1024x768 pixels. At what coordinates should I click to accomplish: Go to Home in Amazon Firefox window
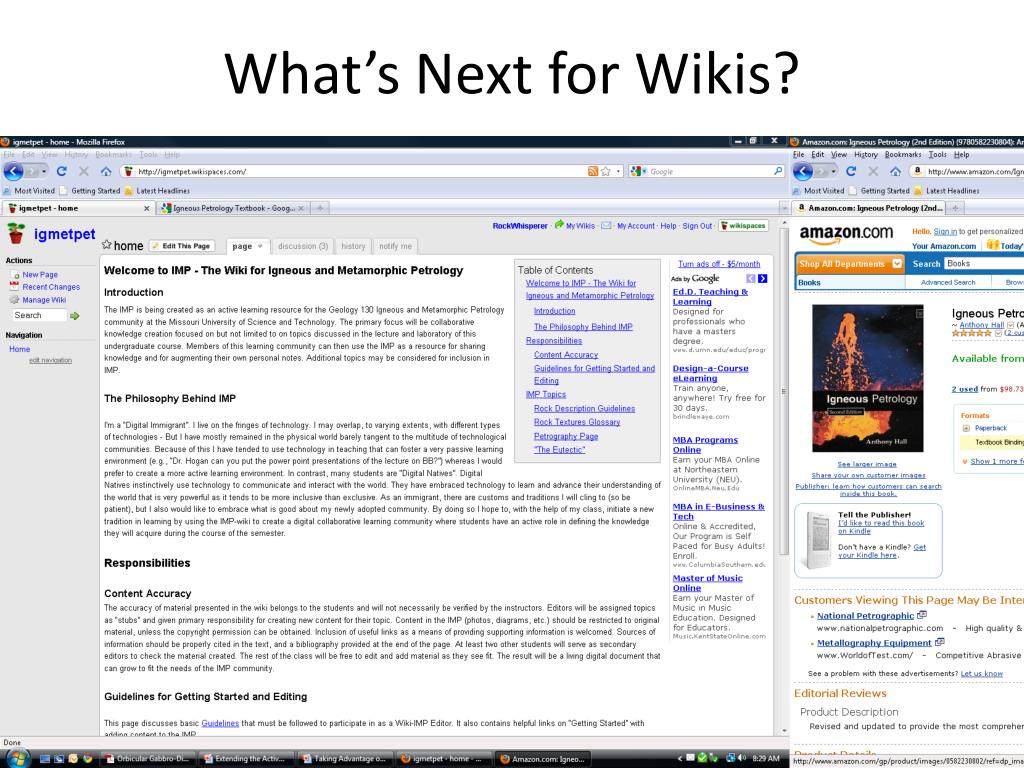(x=895, y=171)
